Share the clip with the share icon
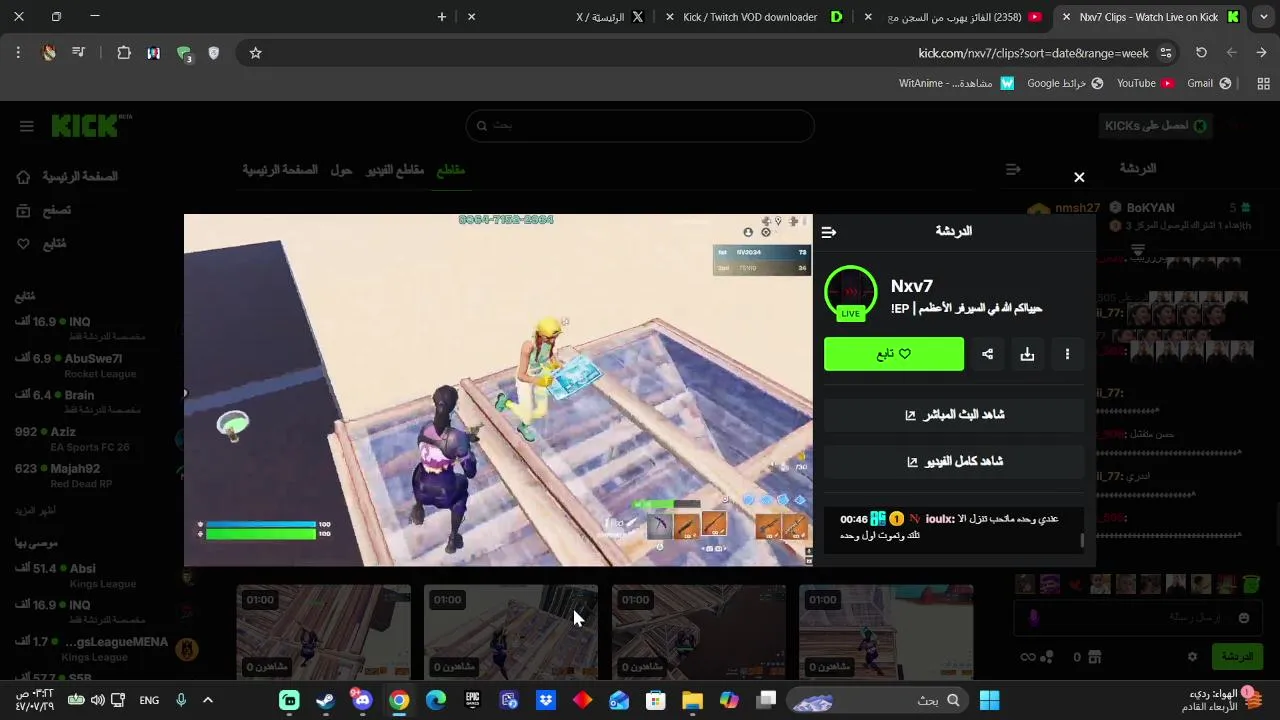1280x720 pixels. pyautogui.click(x=987, y=354)
